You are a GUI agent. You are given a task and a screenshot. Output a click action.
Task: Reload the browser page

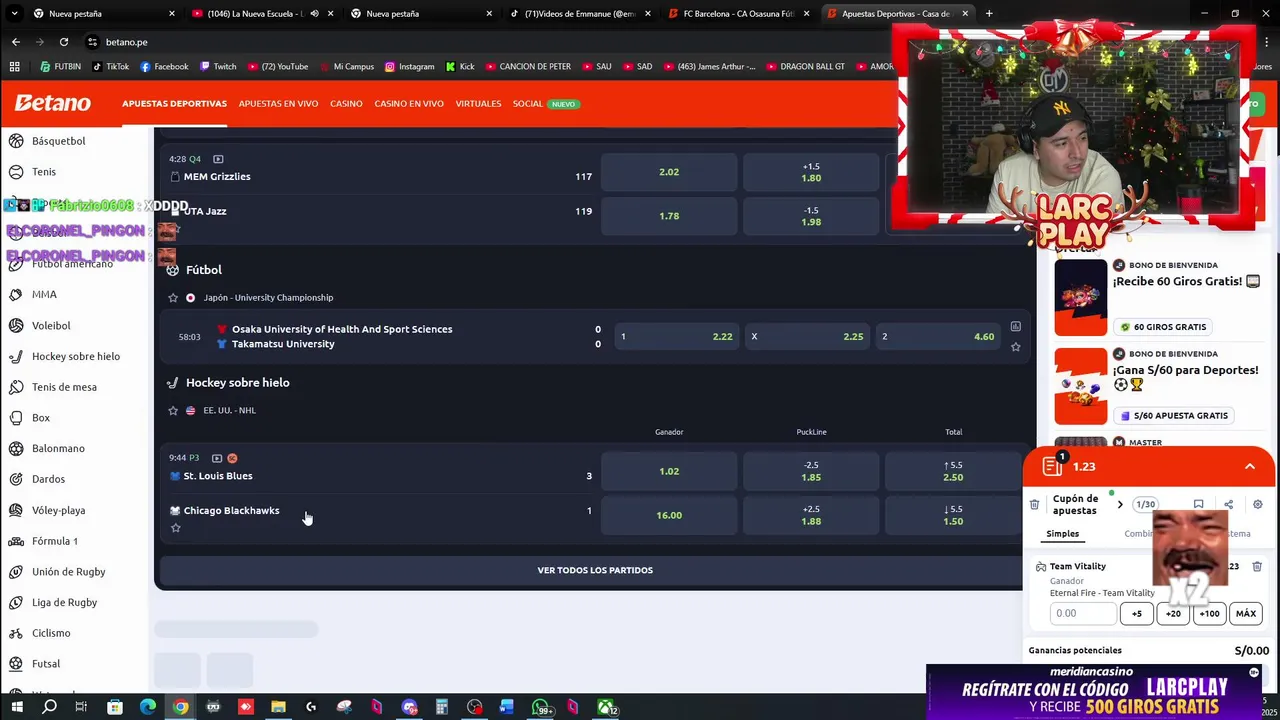64,42
